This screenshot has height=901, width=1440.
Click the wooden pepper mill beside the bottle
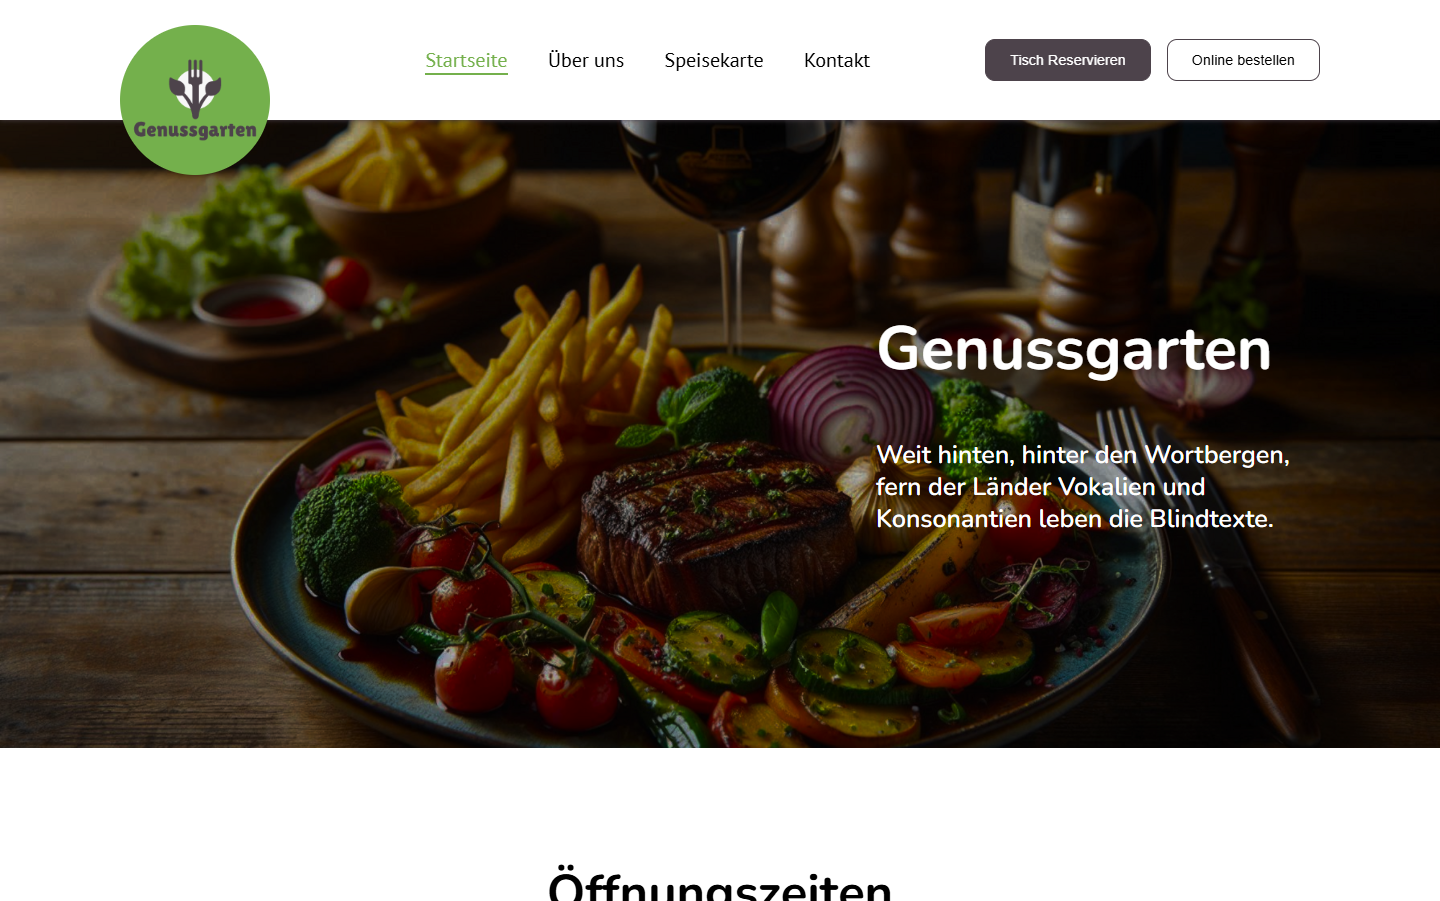coord(1095,245)
